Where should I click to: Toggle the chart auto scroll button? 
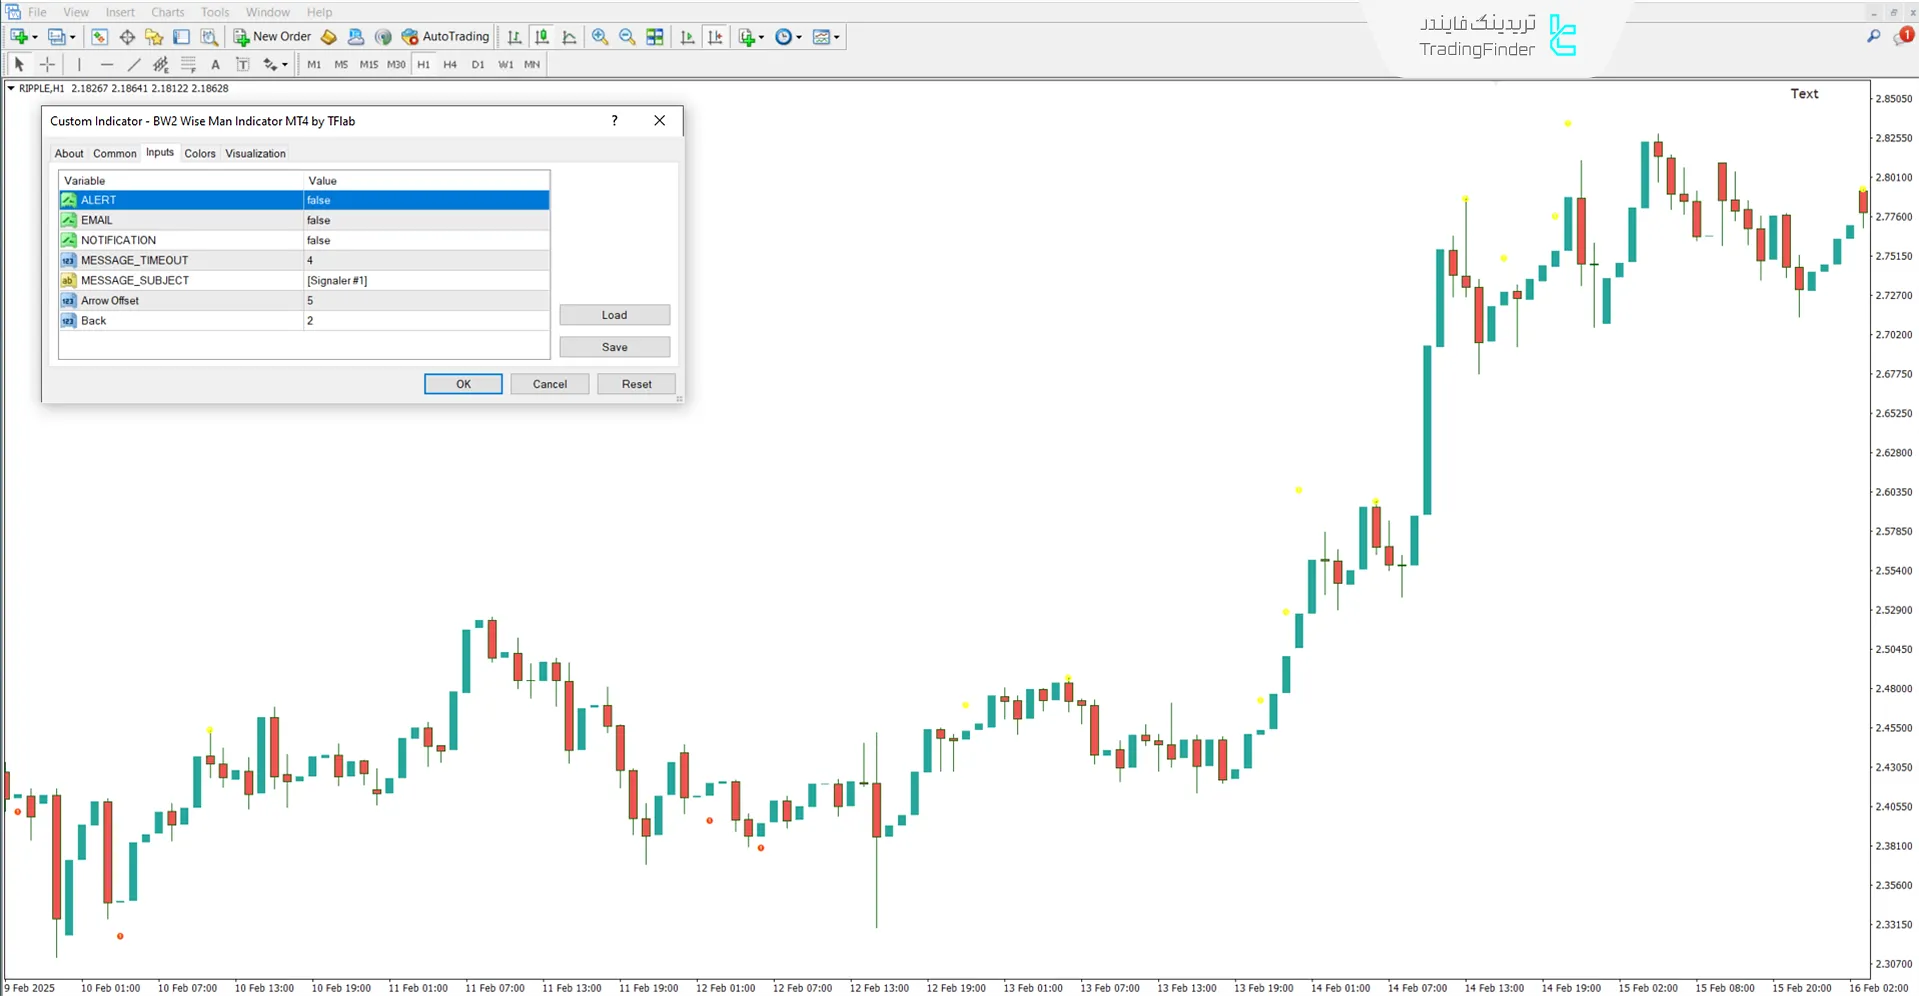coord(688,37)
